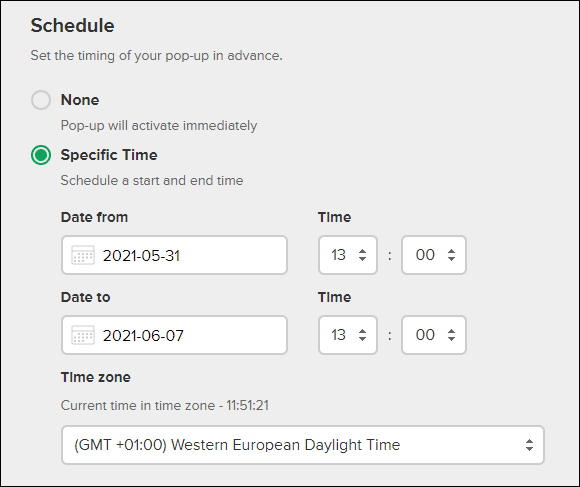580x487 pixels.
Task: Click the Specific Time label text
Action: pyautogui.click(x=109, y=155)
